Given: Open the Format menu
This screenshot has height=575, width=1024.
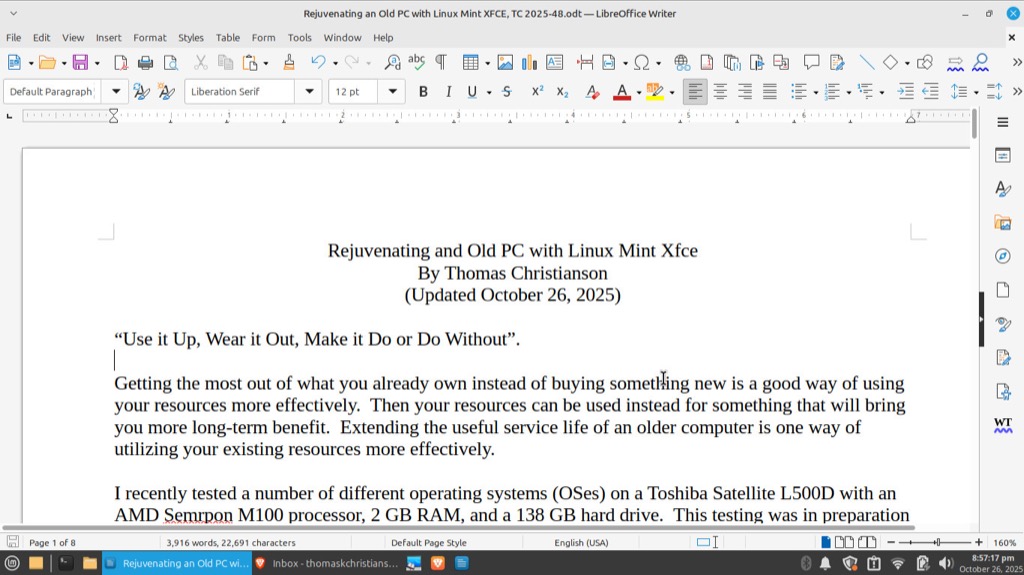Looking at the screenshot, I should (150, 38).
